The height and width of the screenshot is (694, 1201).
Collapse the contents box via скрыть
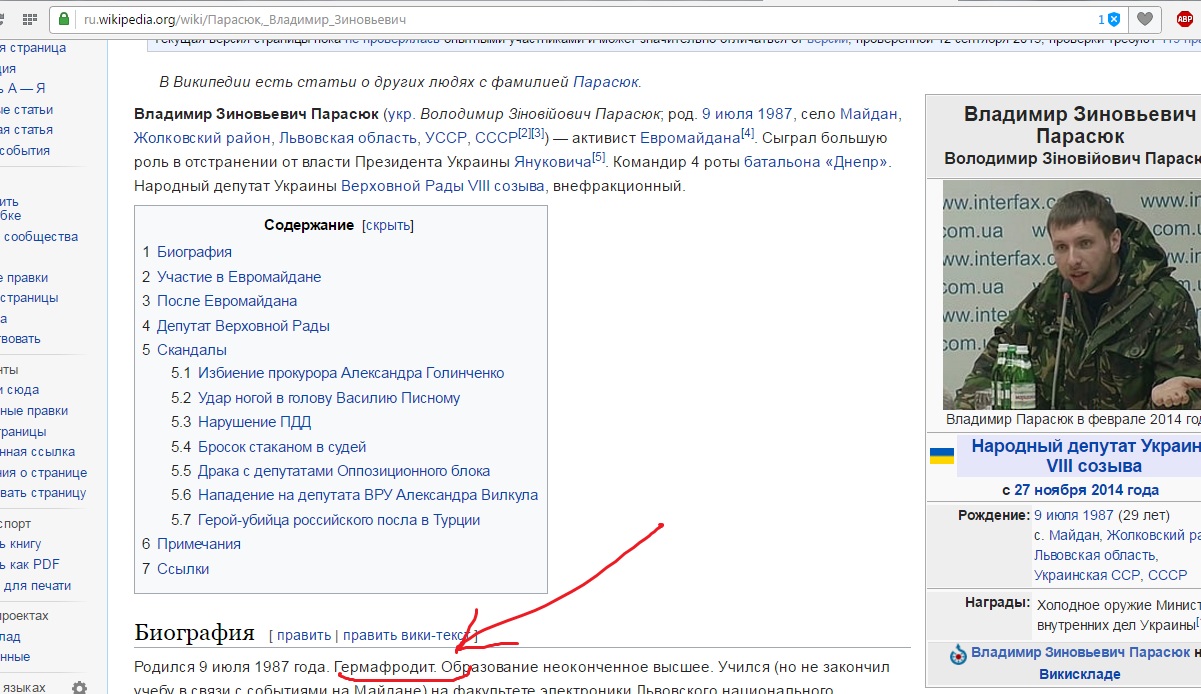(x=388, y=225)
